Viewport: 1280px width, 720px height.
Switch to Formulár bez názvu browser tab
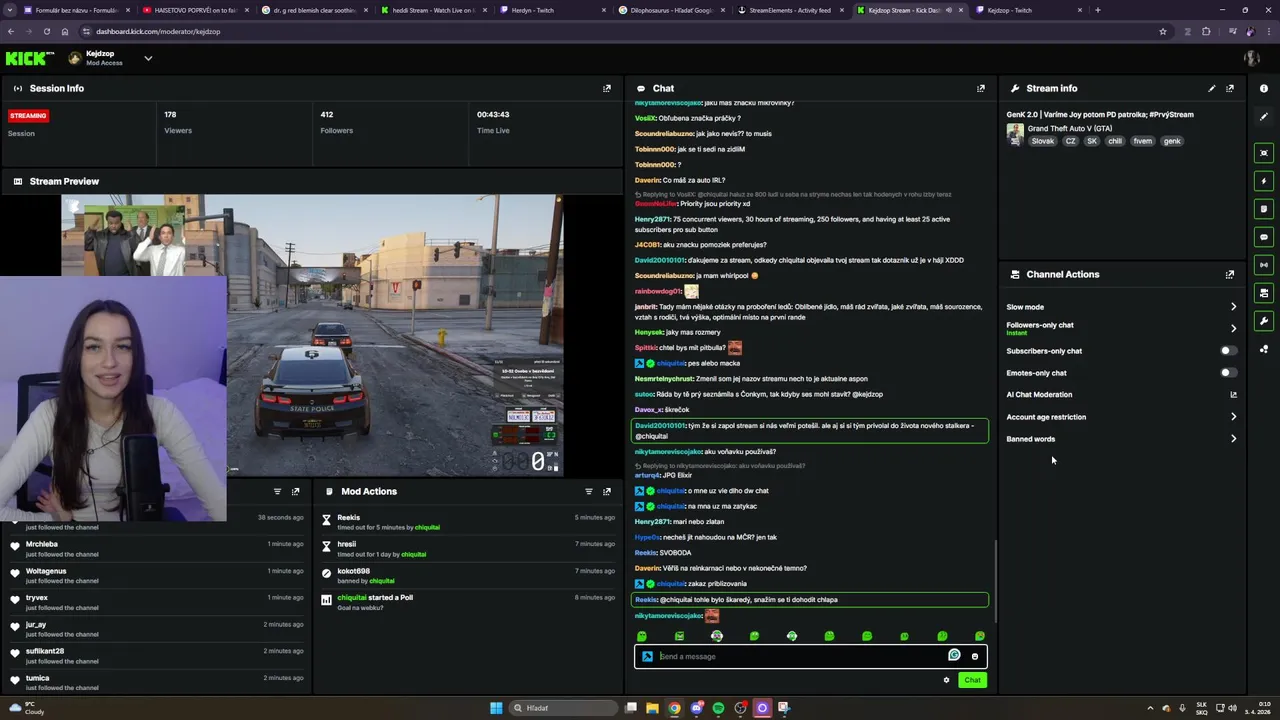tap(78, 10)
